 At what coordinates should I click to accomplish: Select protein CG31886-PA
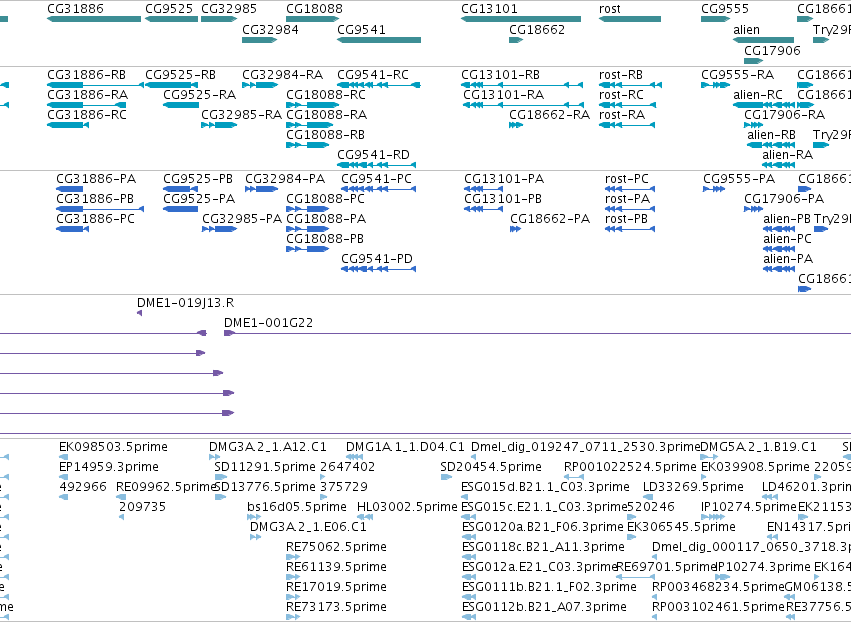point(69,189)
